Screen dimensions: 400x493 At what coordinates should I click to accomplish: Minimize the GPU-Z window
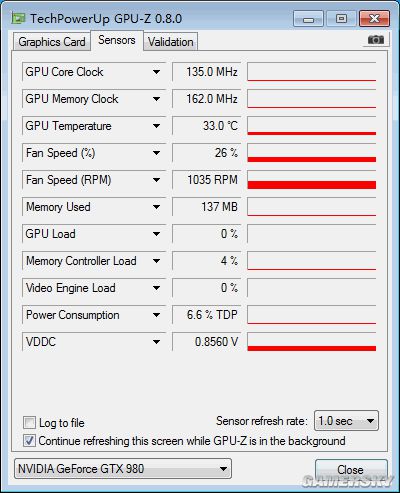tap(308, 19)
